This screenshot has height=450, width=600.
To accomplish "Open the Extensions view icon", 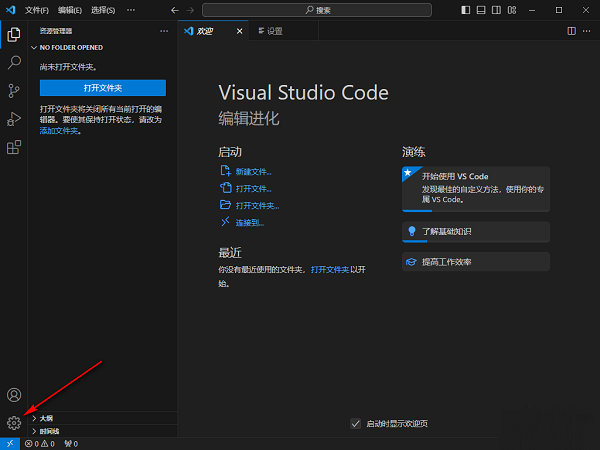I will (14, 147).
